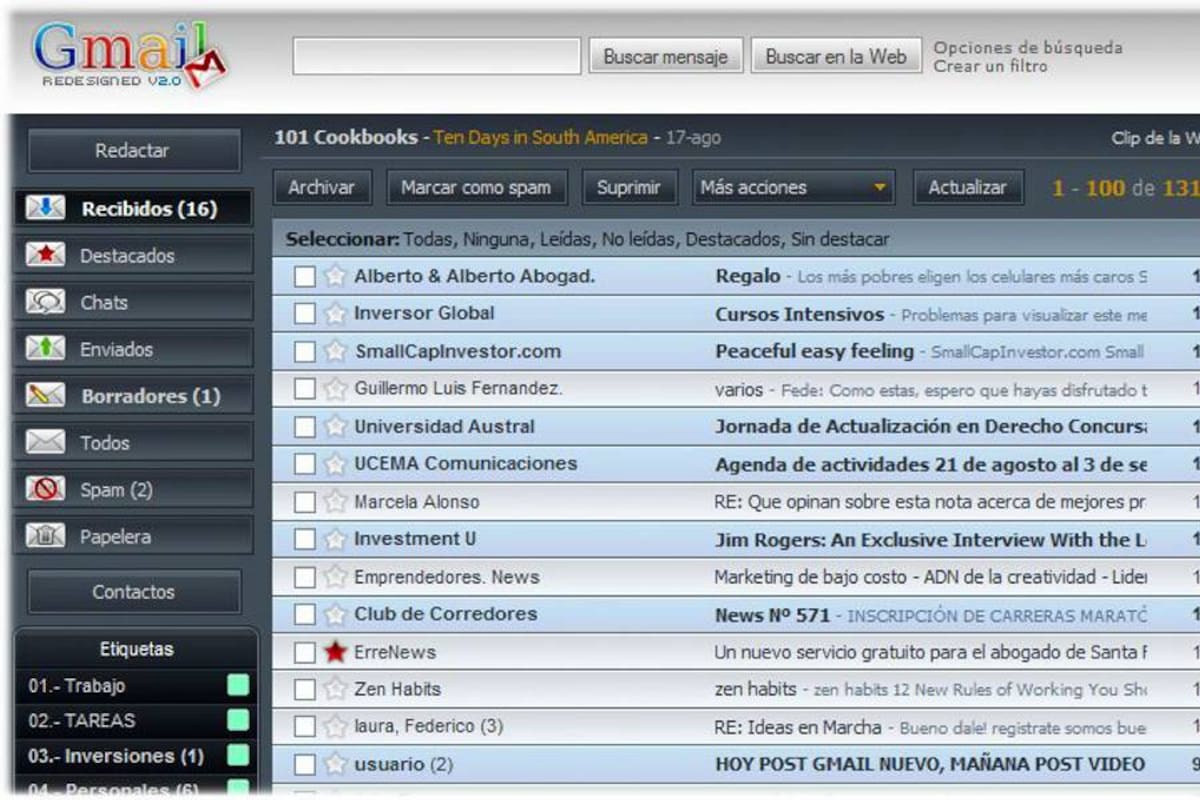Click the Crear un filtro link

click(x=990, y=66)
